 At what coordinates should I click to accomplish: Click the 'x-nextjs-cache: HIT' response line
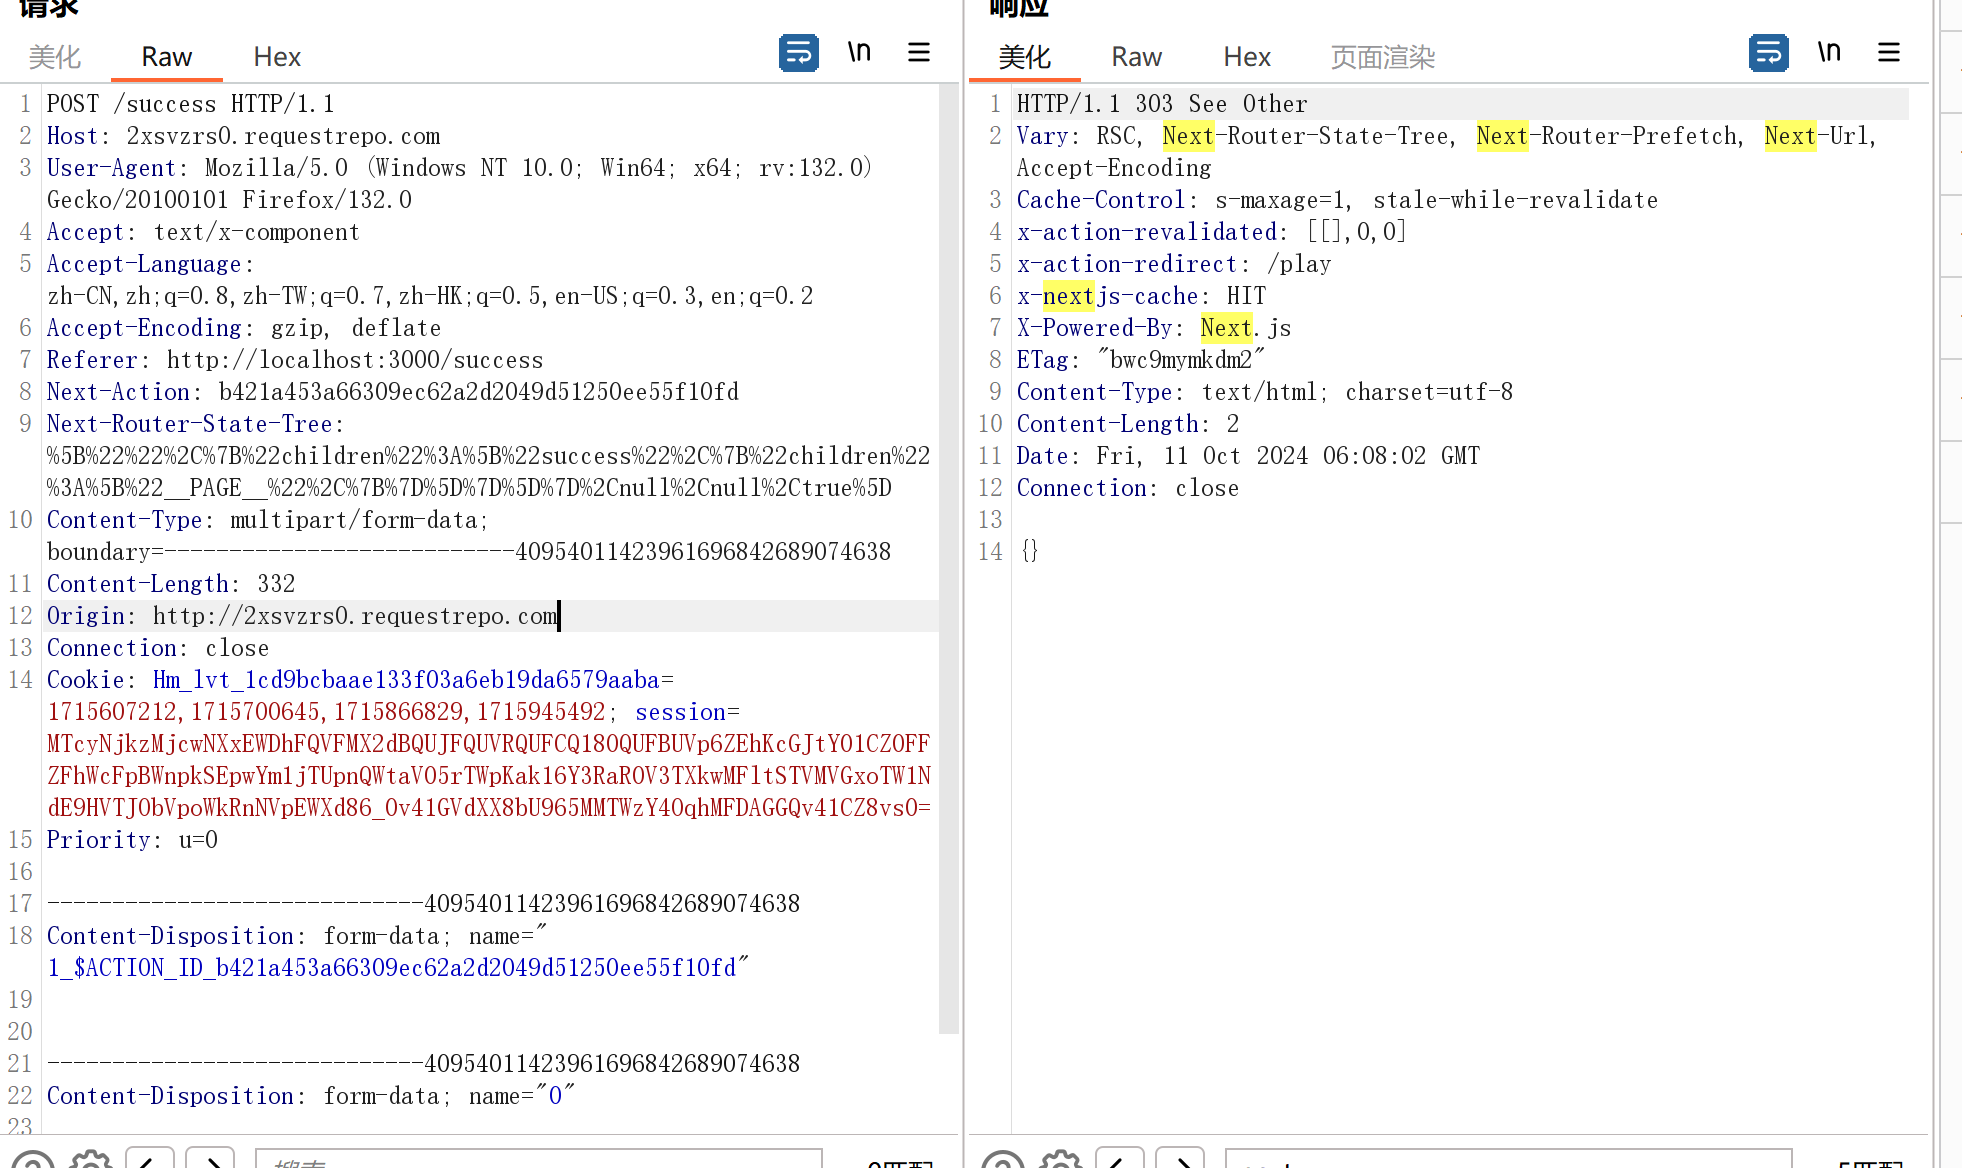point(1141,296)
